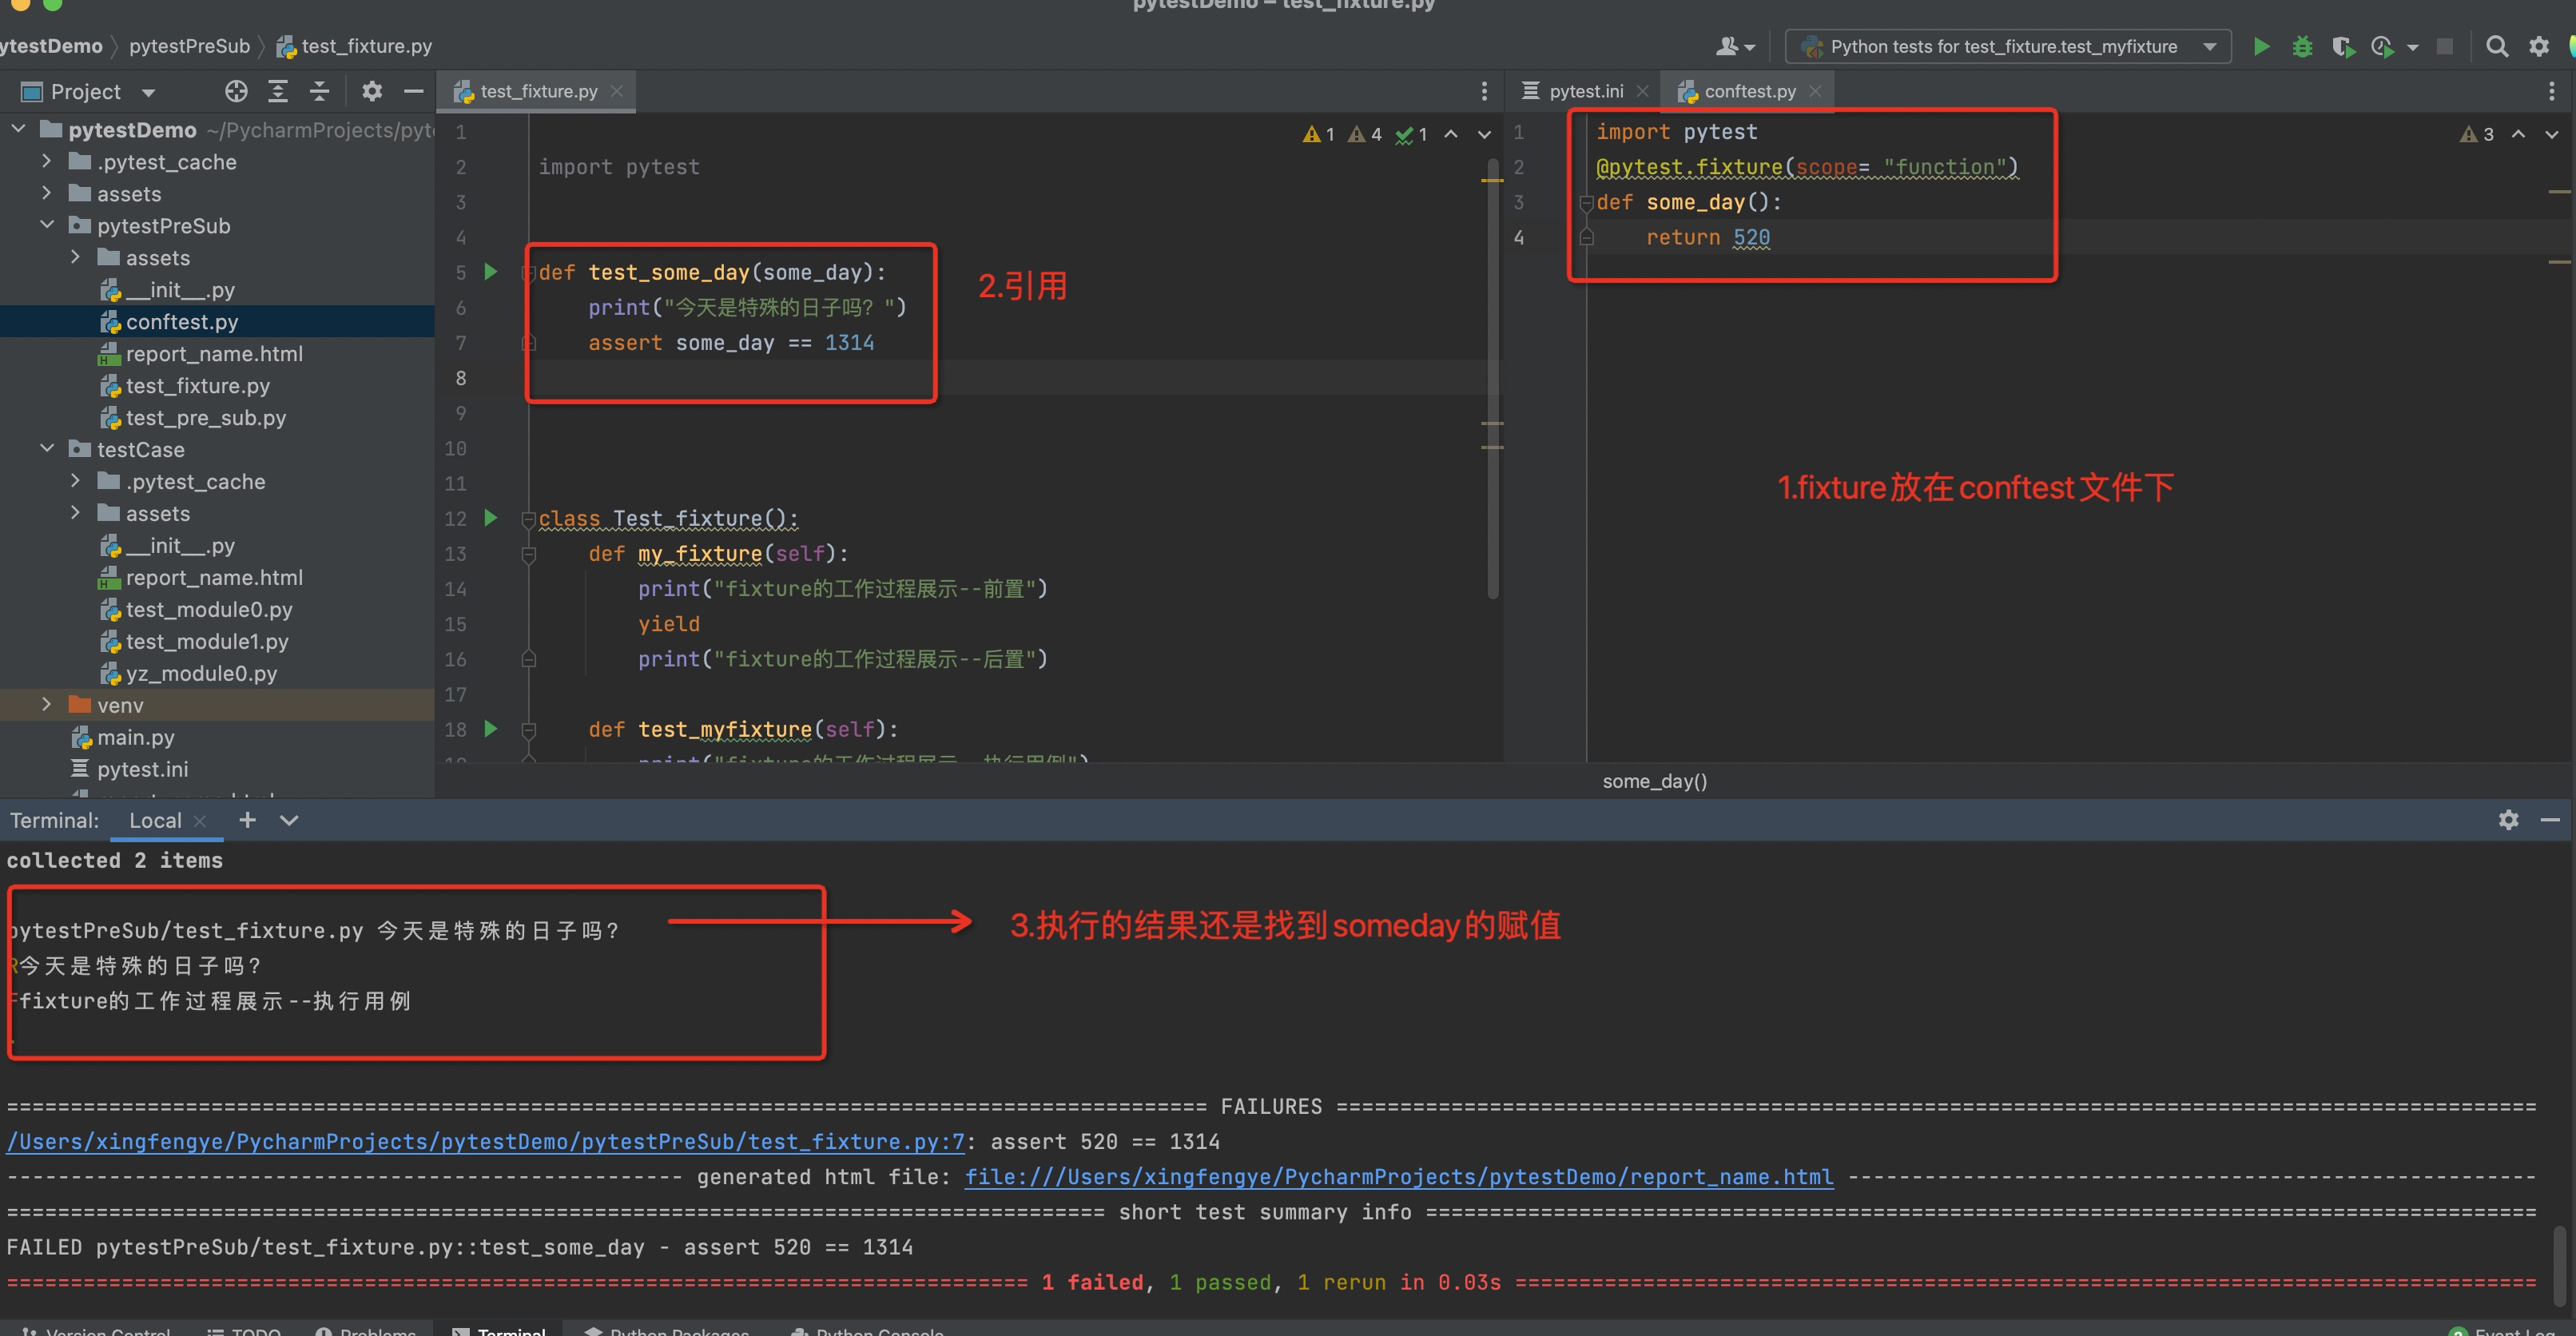Open right editor tab options menu

2551,91
